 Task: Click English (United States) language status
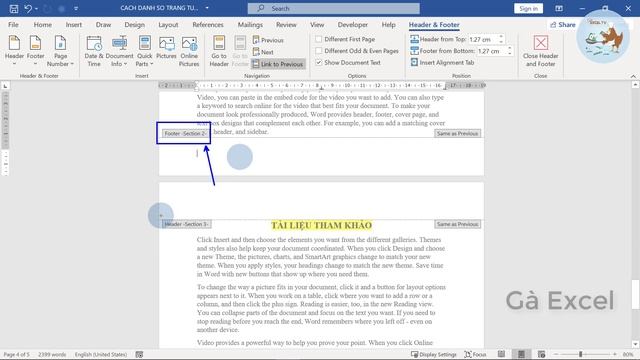pos(101,354)
